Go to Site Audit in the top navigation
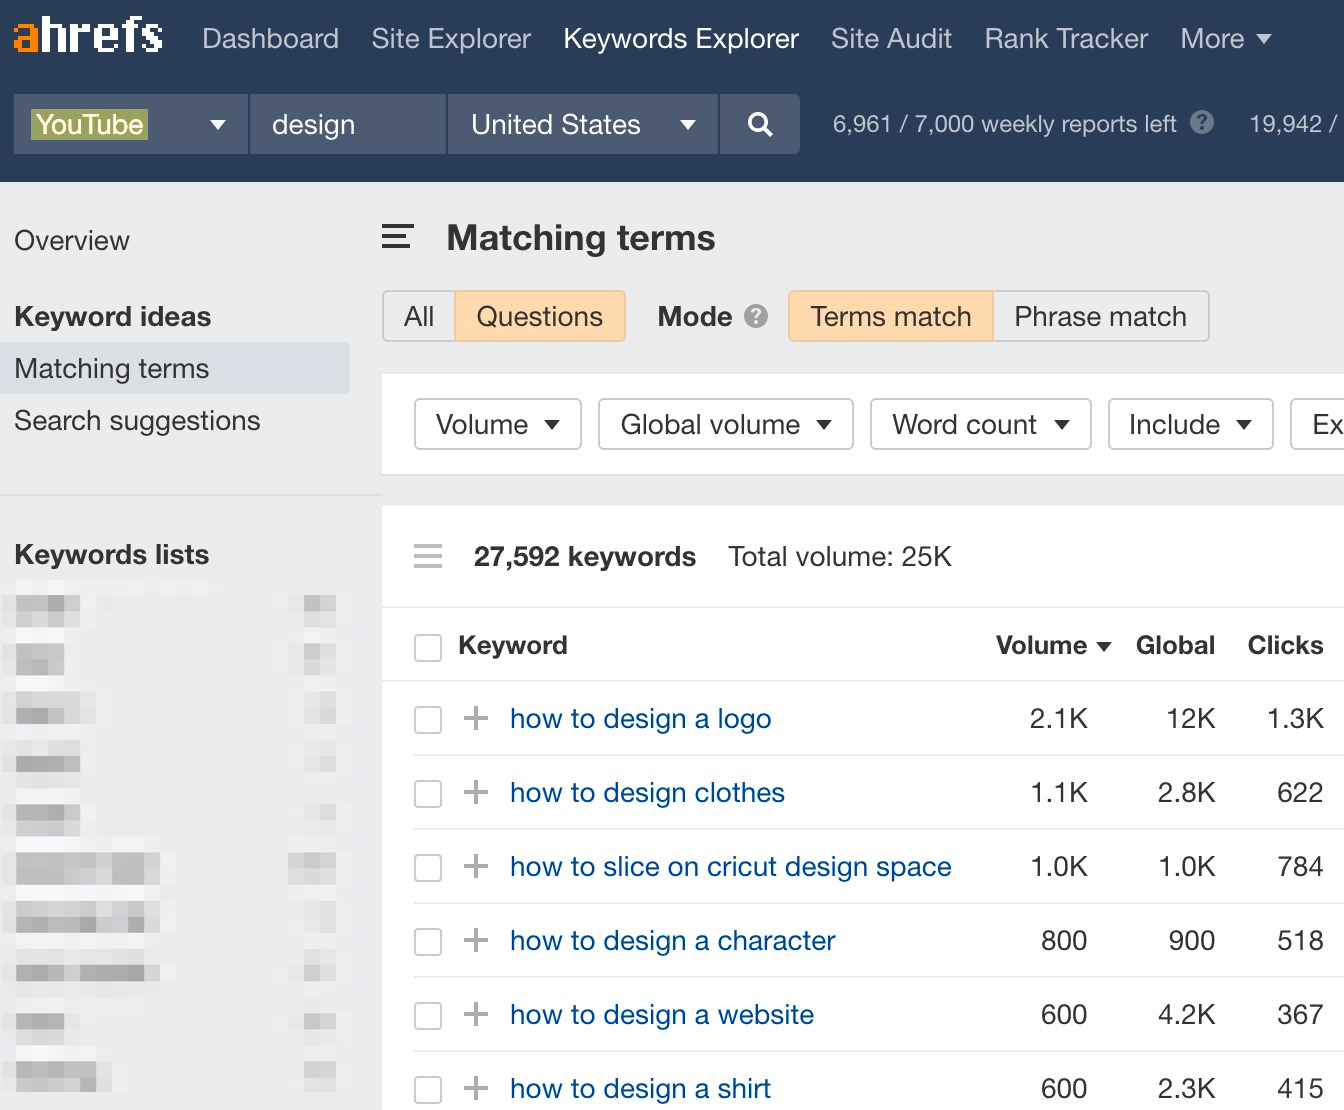1344x1110 pixels. (890, 38)
